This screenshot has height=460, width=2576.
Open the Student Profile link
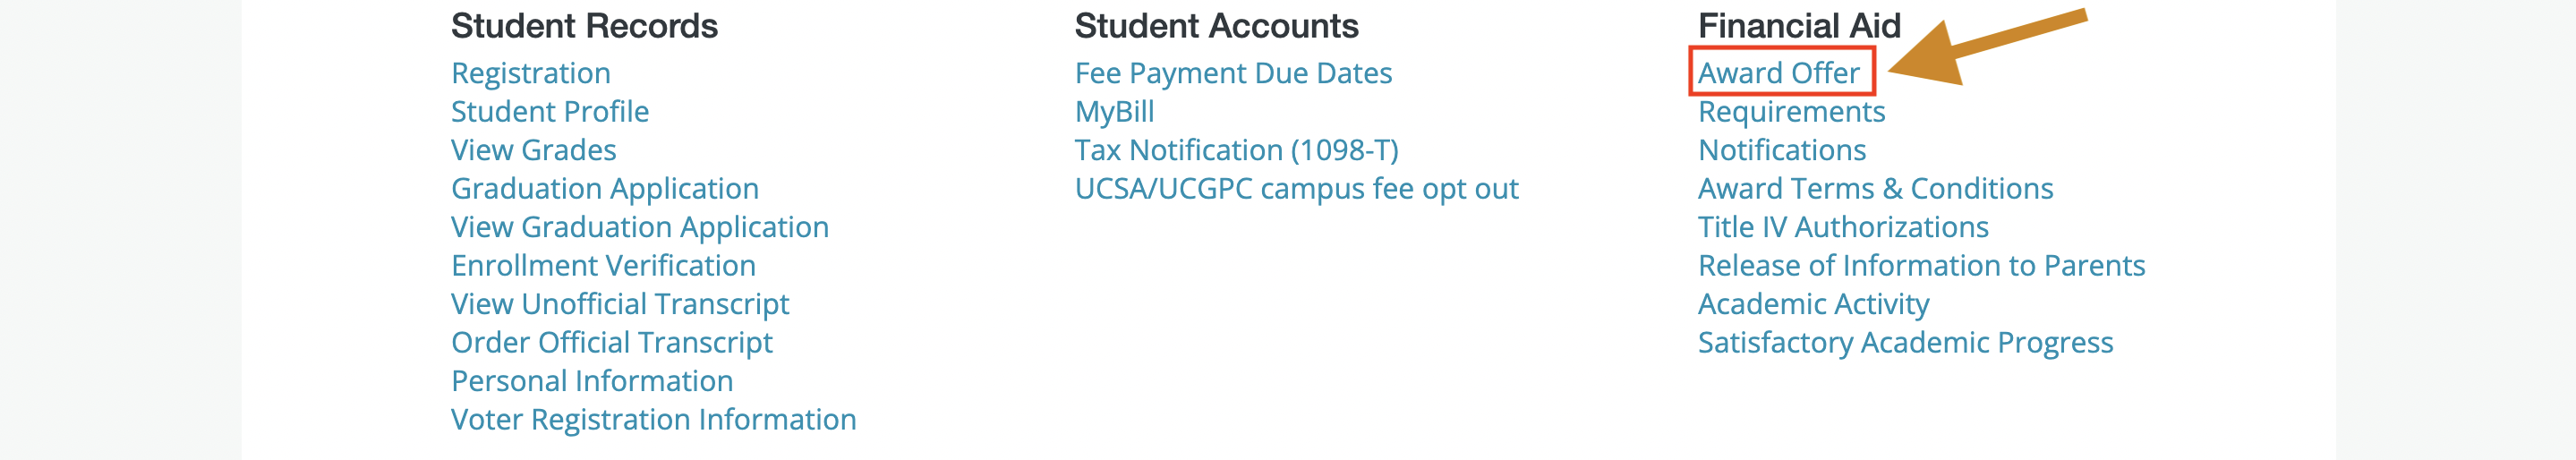(x=550, y=112)
